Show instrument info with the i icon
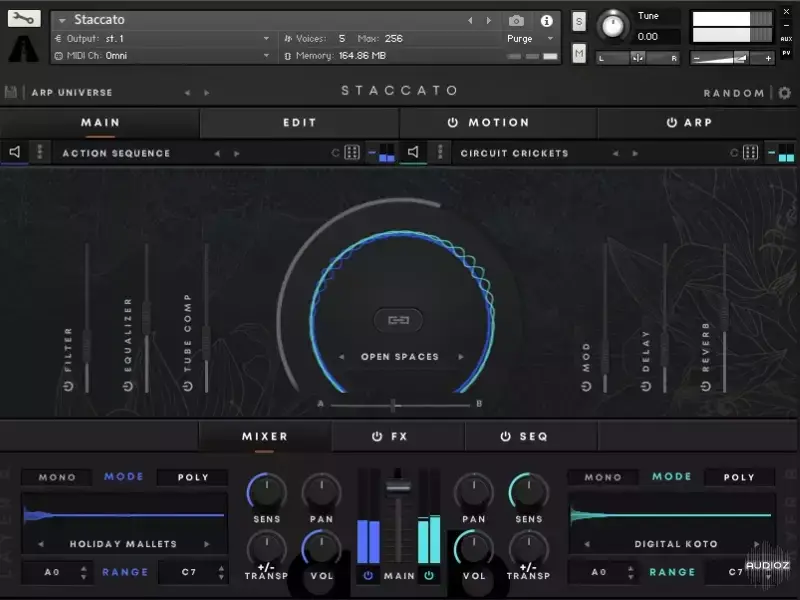 pos(546,21)
